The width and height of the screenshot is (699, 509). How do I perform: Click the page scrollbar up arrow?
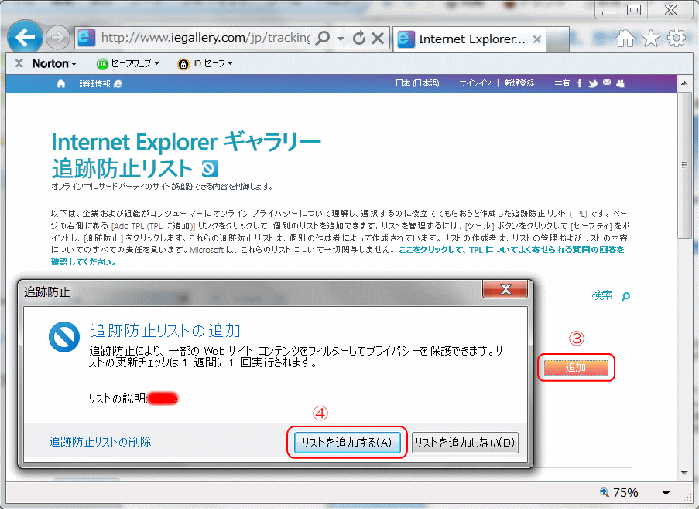tap(684, 83)
